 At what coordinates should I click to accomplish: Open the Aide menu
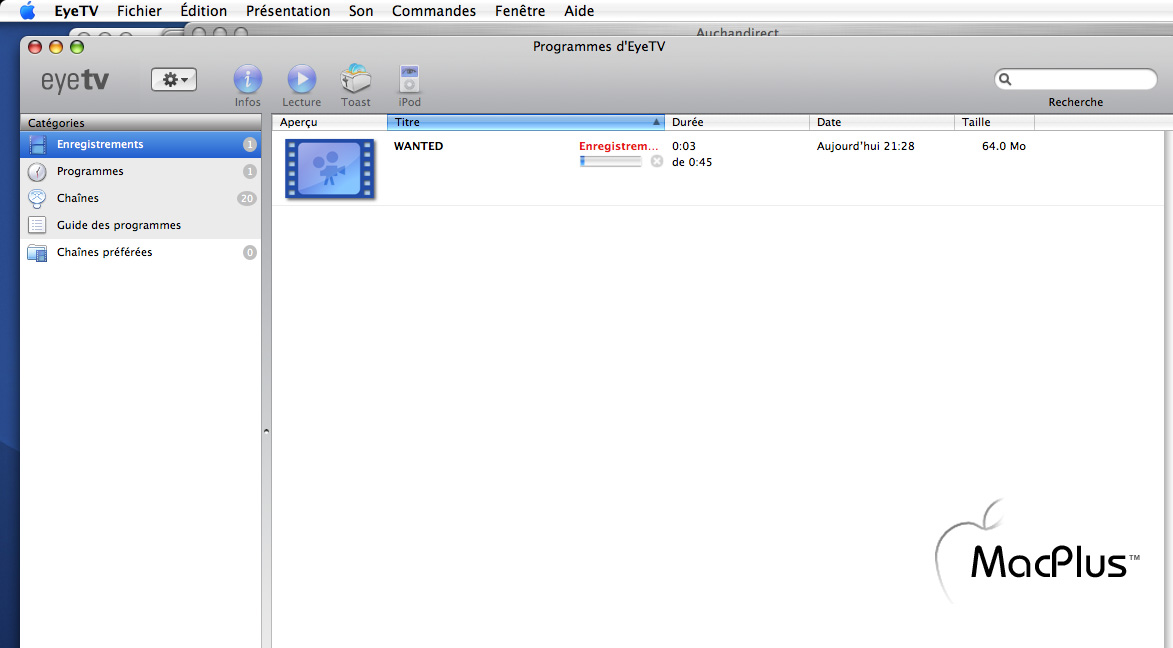pyautogui.click(x=579, y=10)
